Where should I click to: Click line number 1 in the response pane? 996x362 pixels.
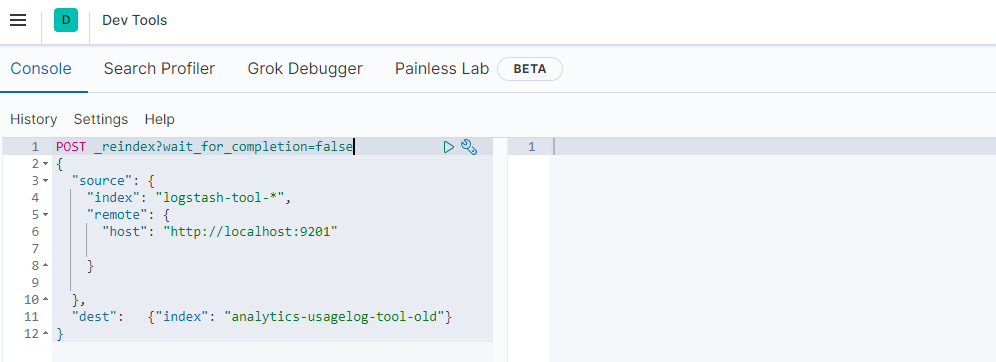[531, 147]
